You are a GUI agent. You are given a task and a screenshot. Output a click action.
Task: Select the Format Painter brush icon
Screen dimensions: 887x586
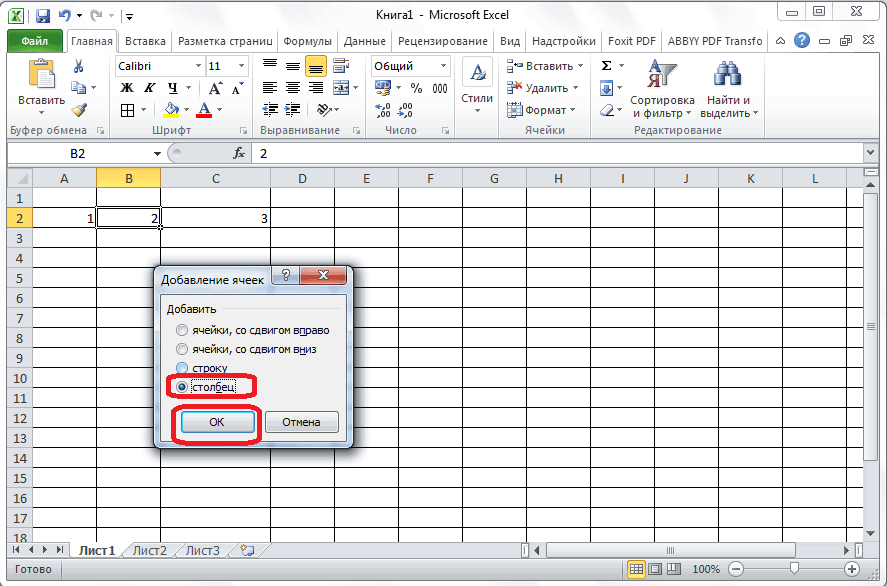click(79, 110)
